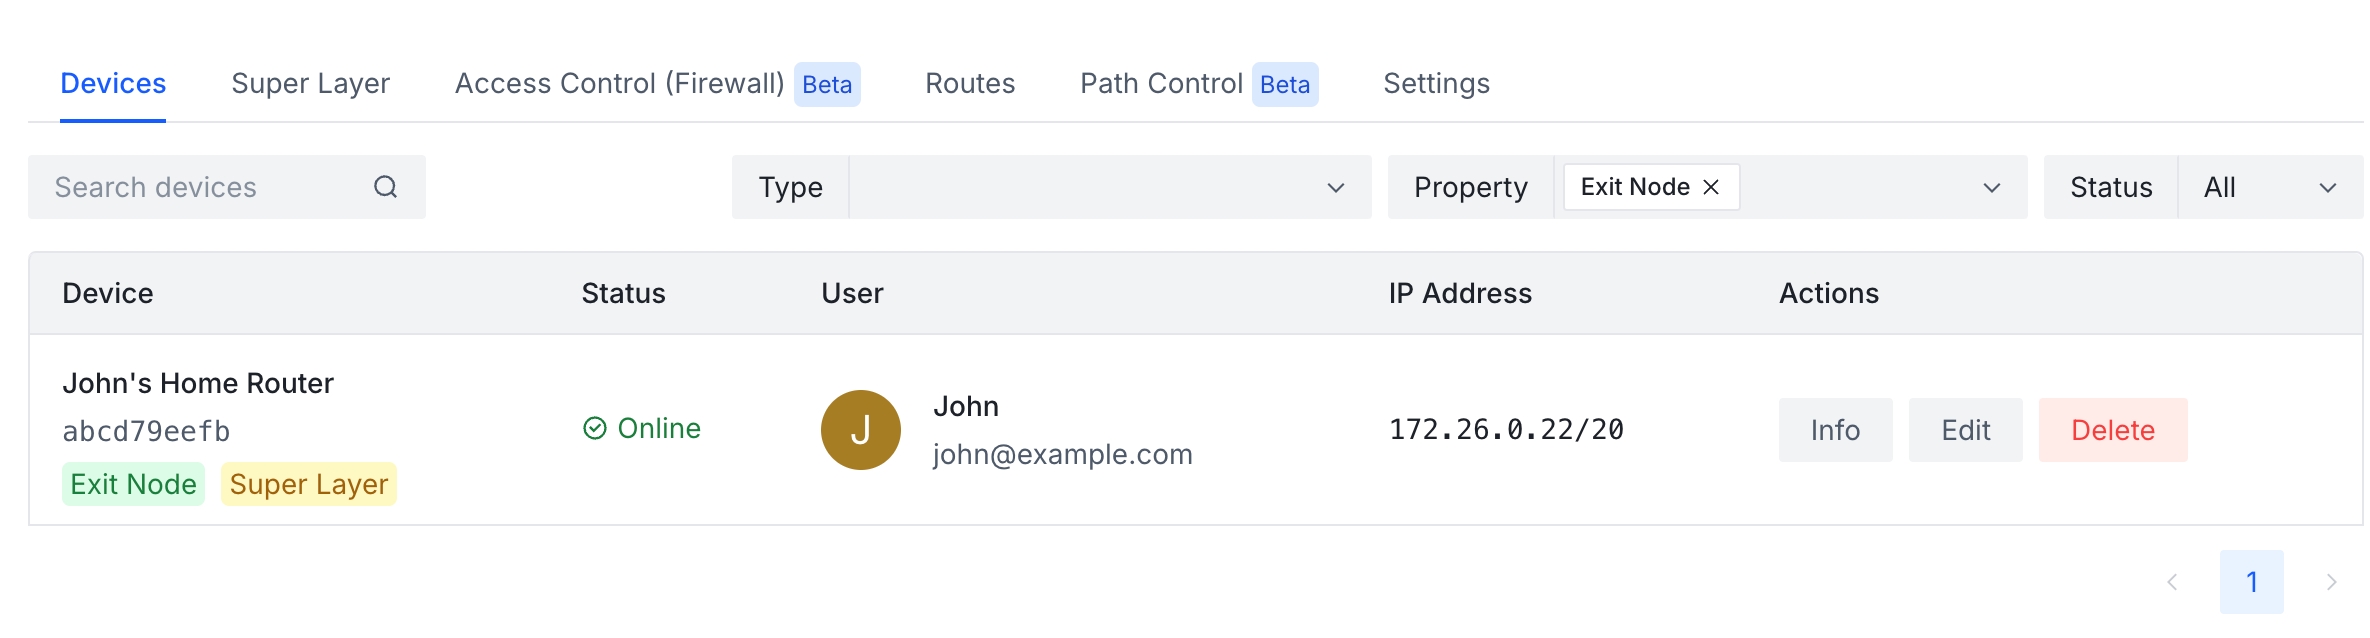Click the Online status check icon

[x=595, y=428]
